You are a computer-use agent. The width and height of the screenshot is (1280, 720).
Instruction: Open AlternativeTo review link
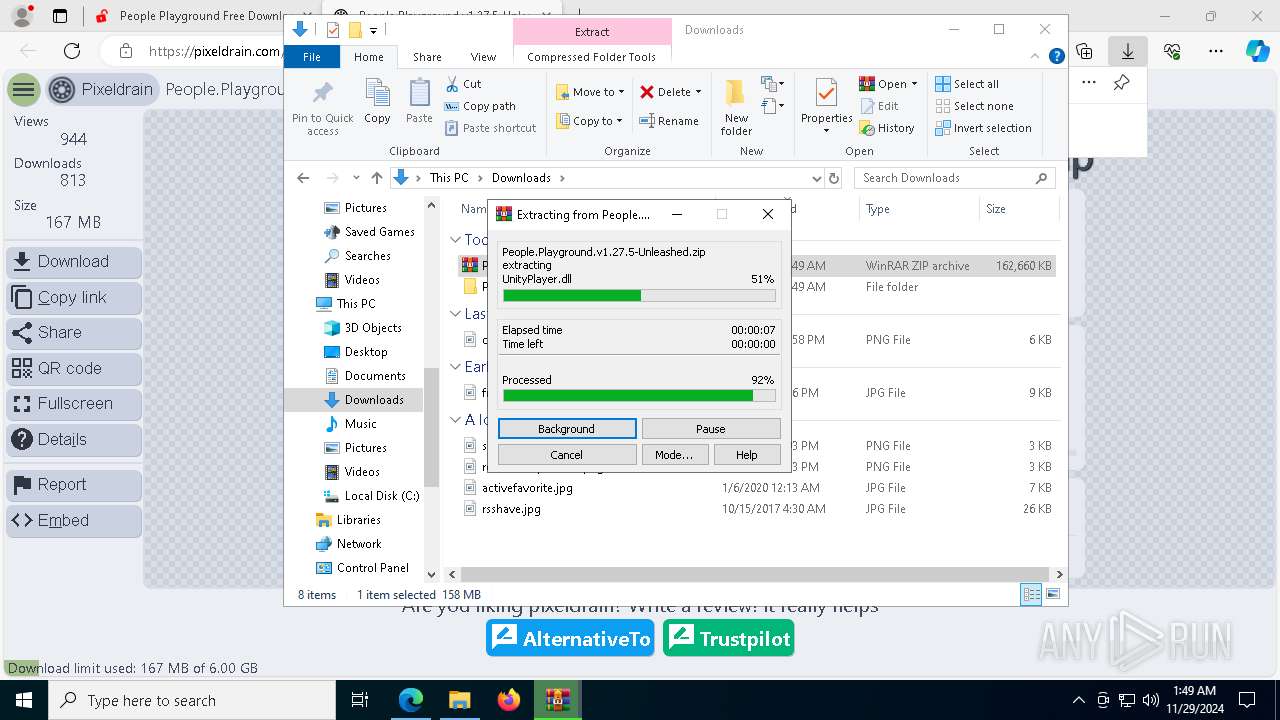click(571, 639)
